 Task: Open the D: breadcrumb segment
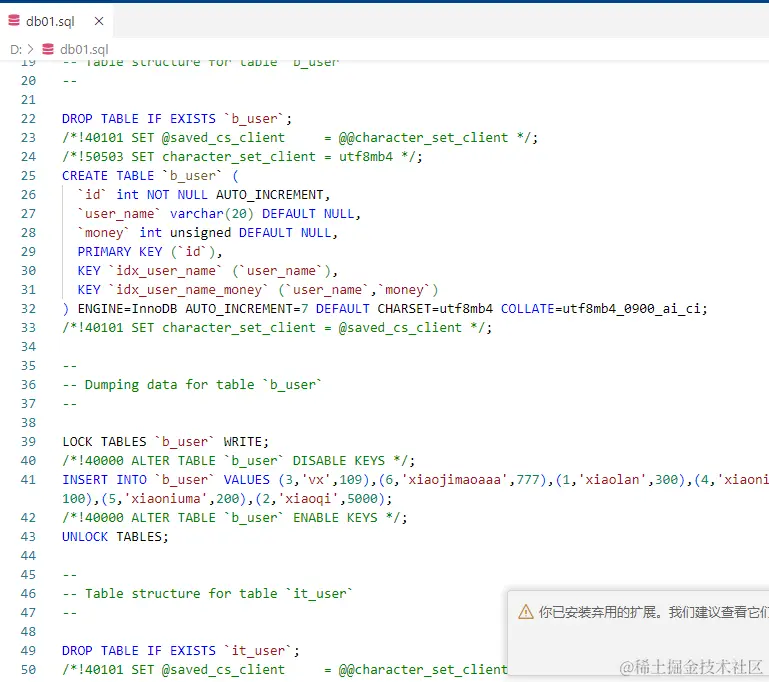[x=16, y=50]
